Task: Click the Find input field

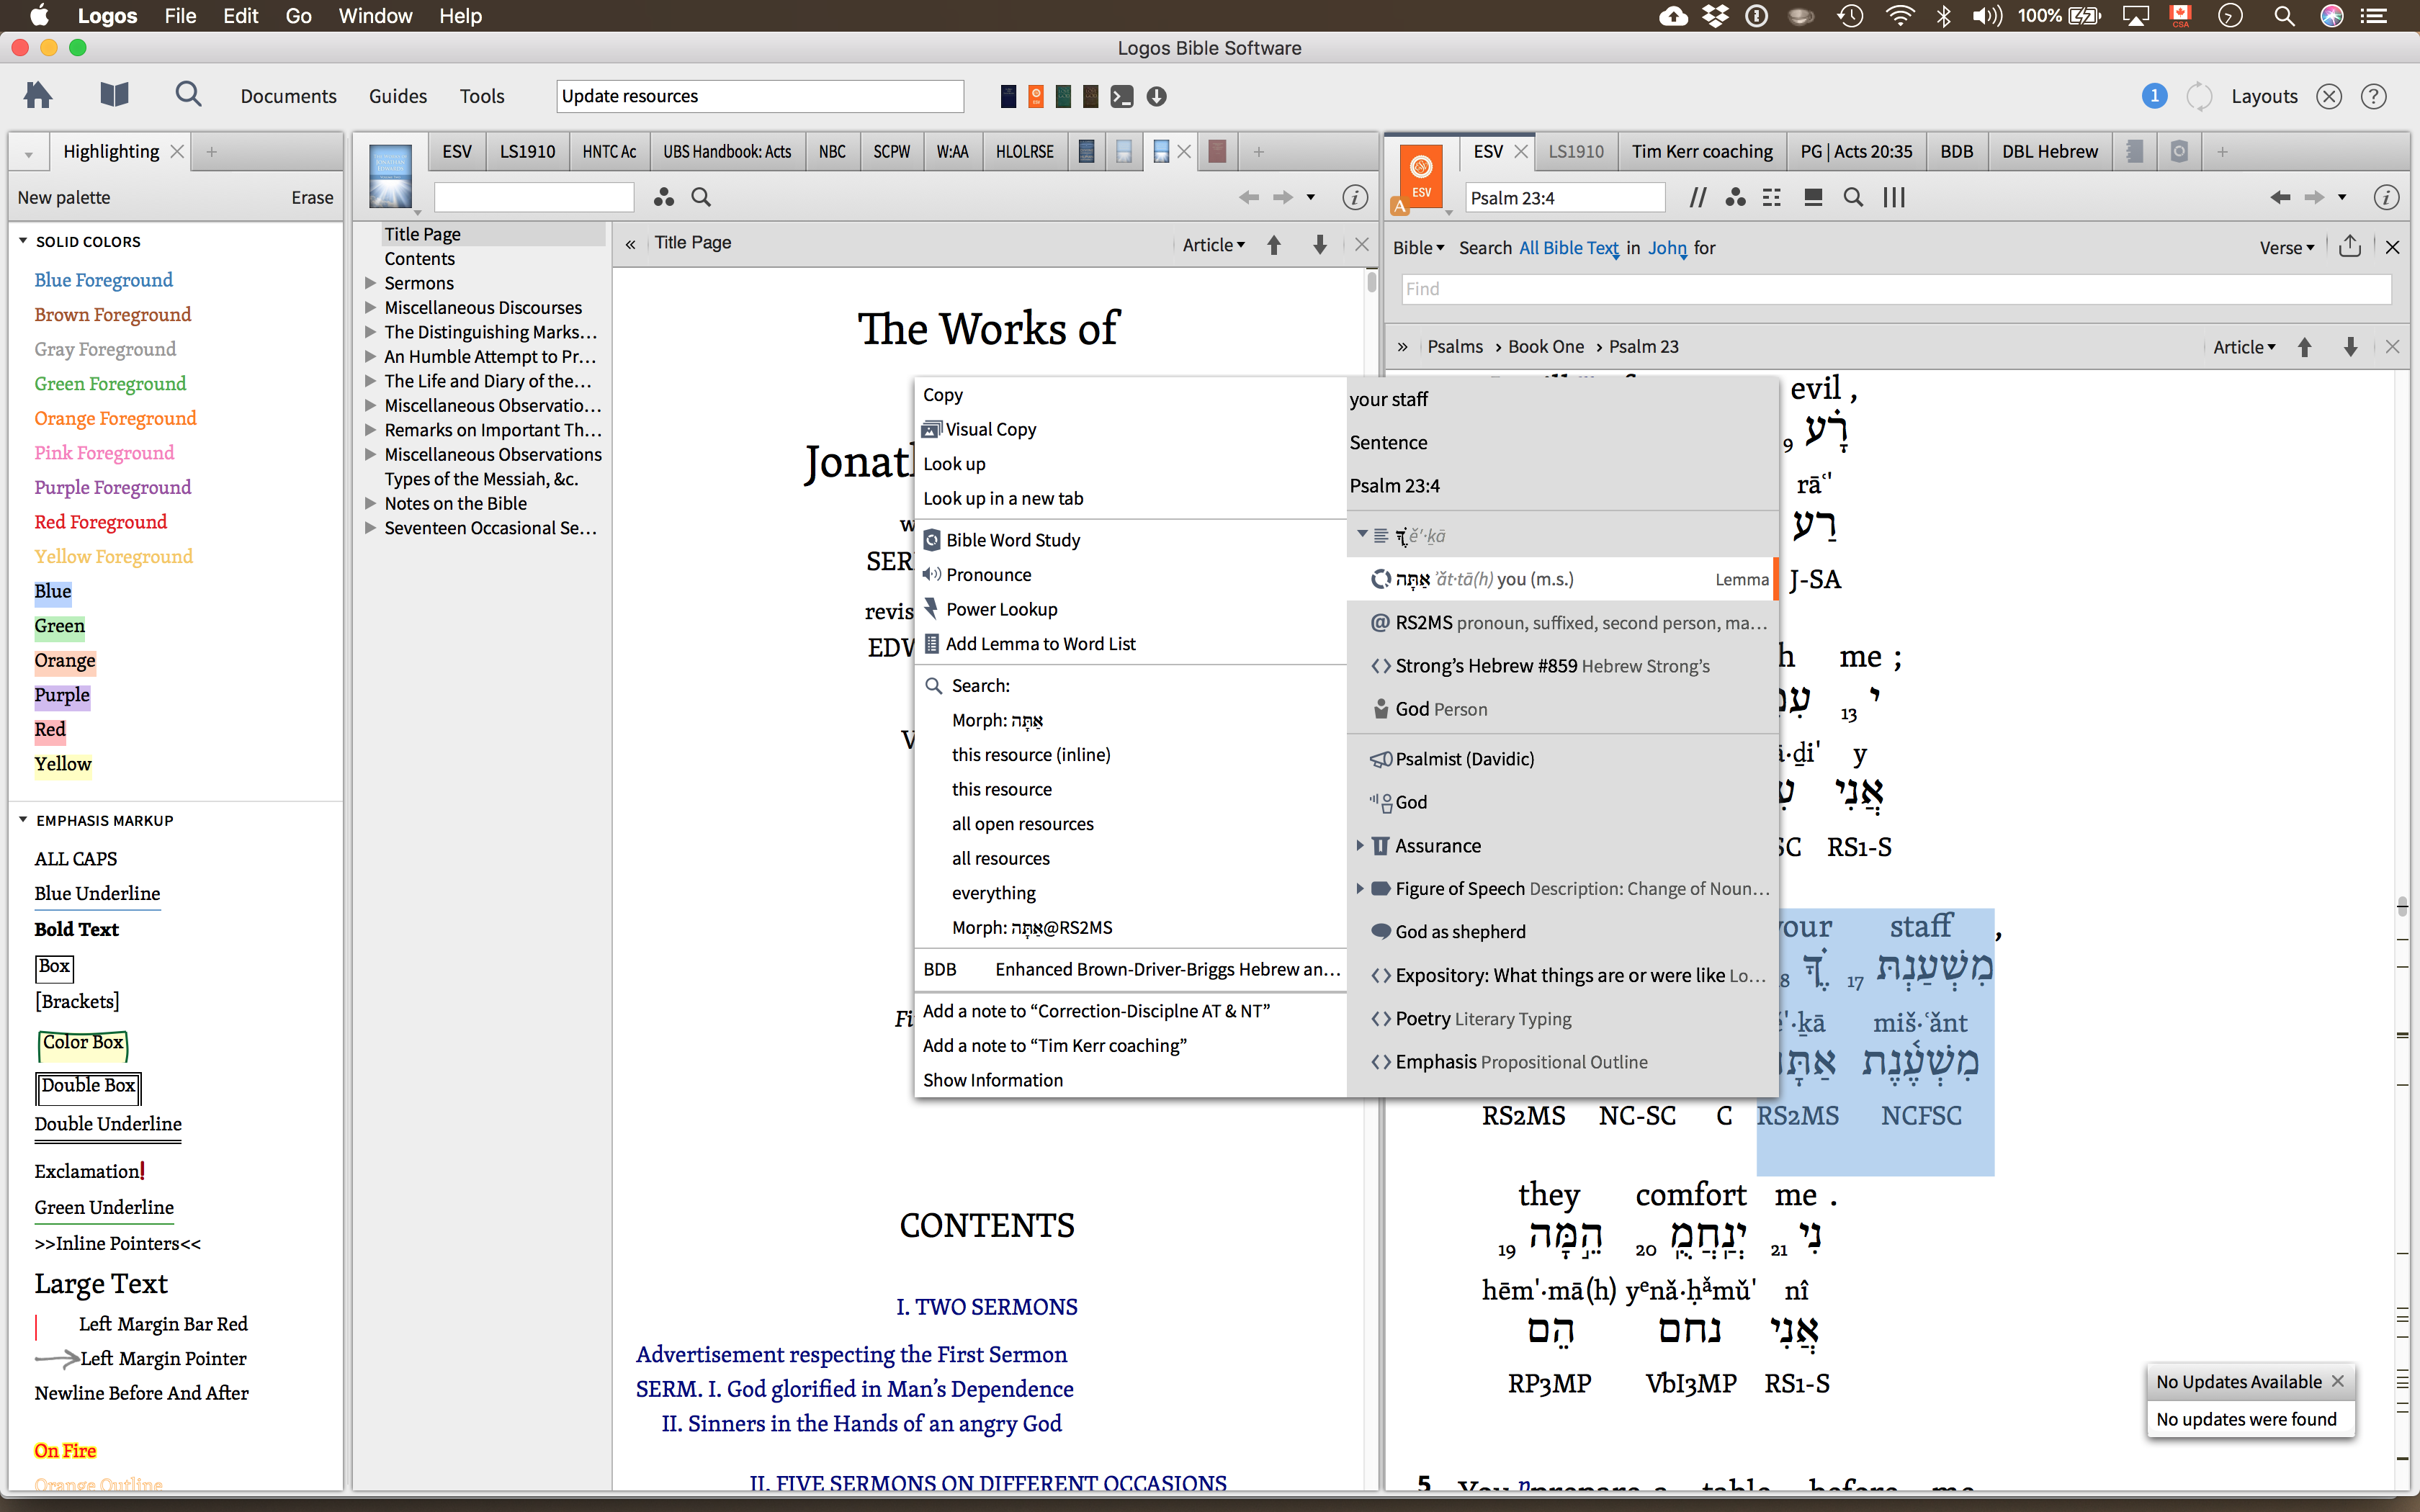Action: click(1895, 289)
